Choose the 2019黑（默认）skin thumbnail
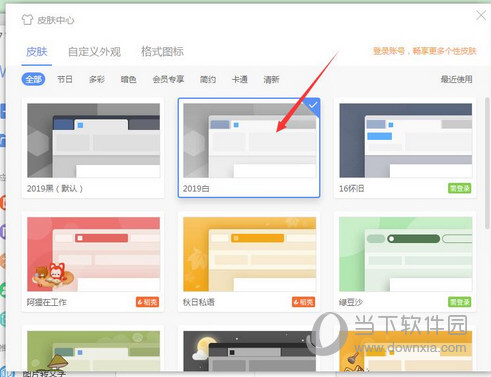The width and height of the screenshot is (491, 377). 93,140
